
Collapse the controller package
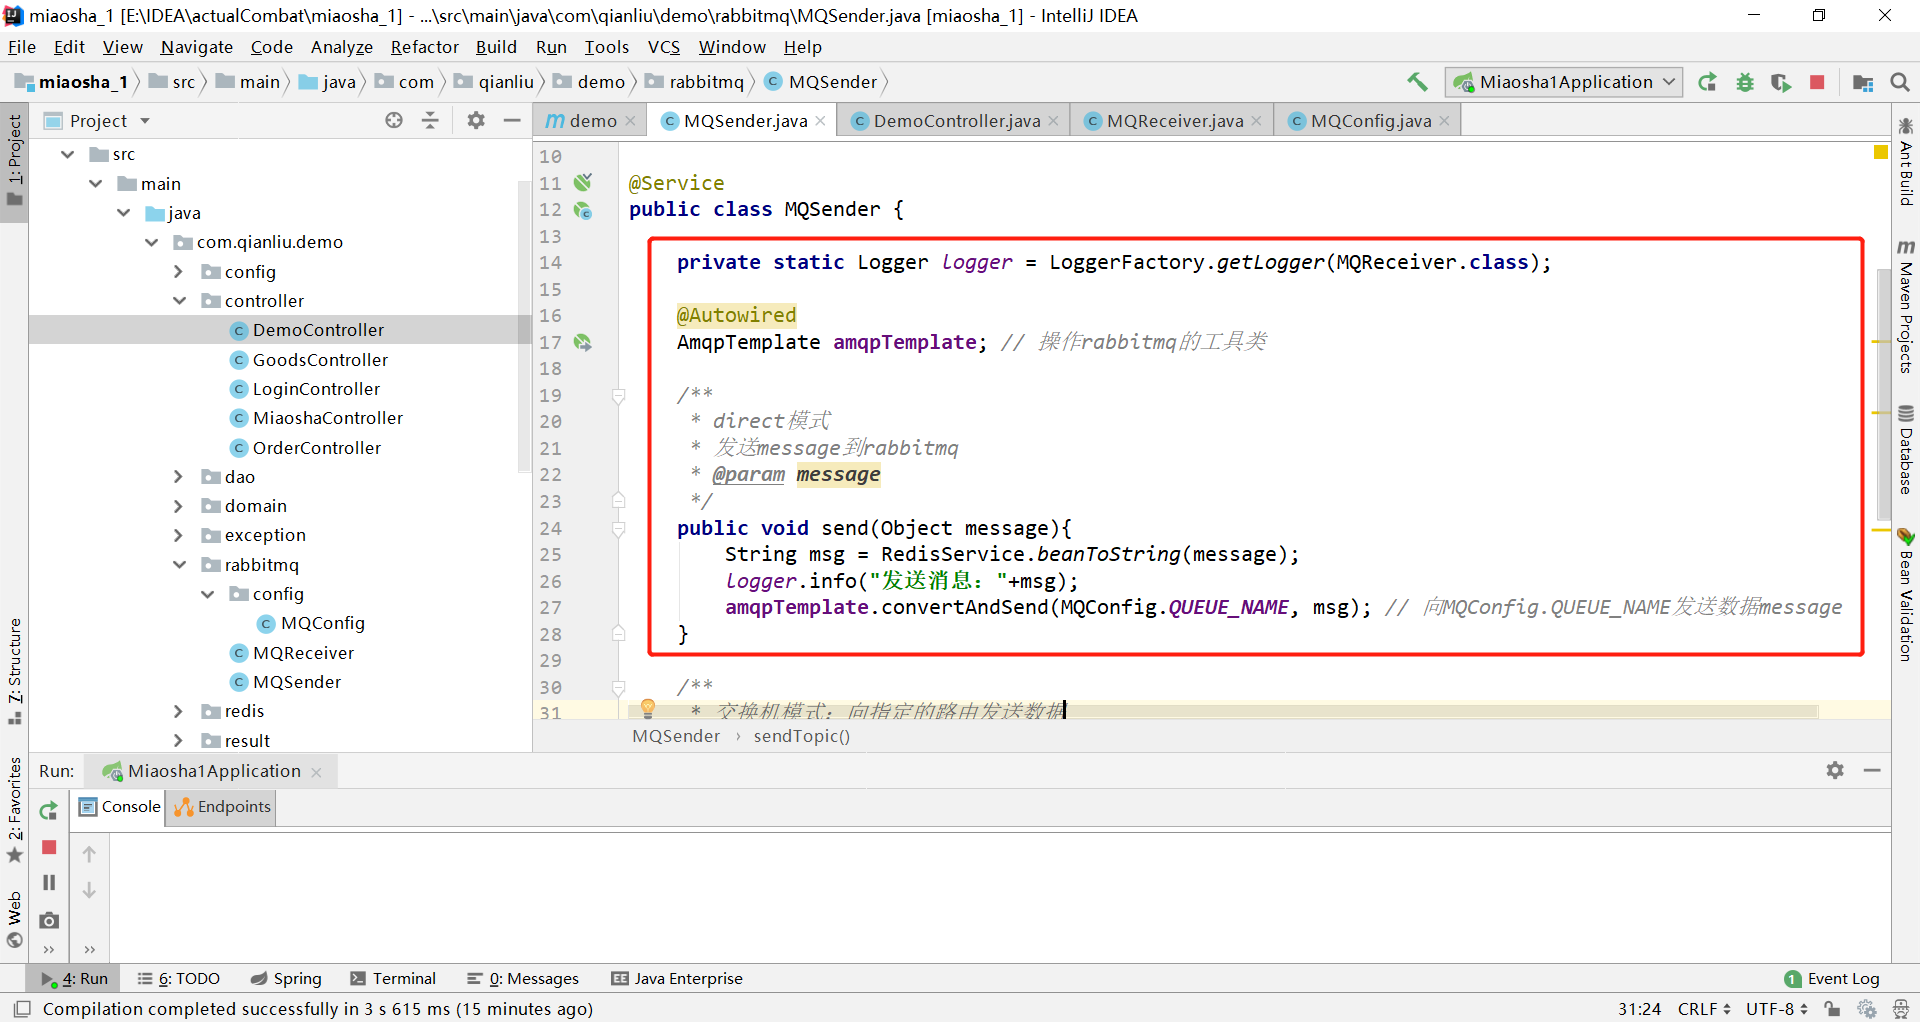click(179, 300)
